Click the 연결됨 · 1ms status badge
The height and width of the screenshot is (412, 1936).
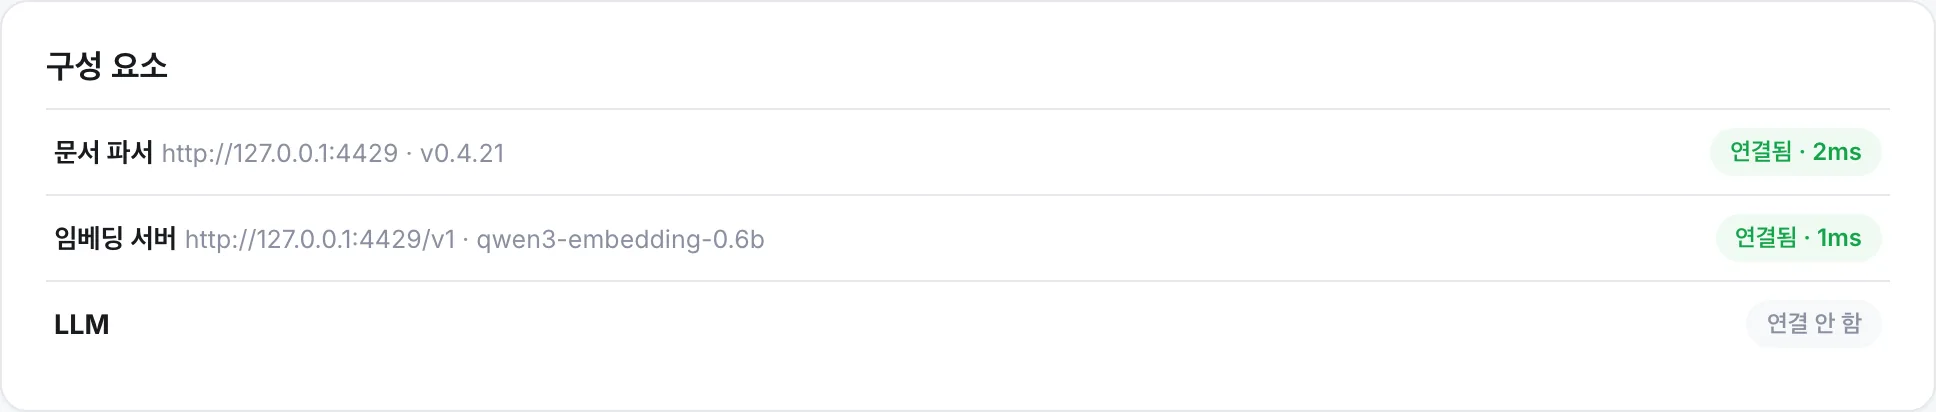pos(1798,238)
